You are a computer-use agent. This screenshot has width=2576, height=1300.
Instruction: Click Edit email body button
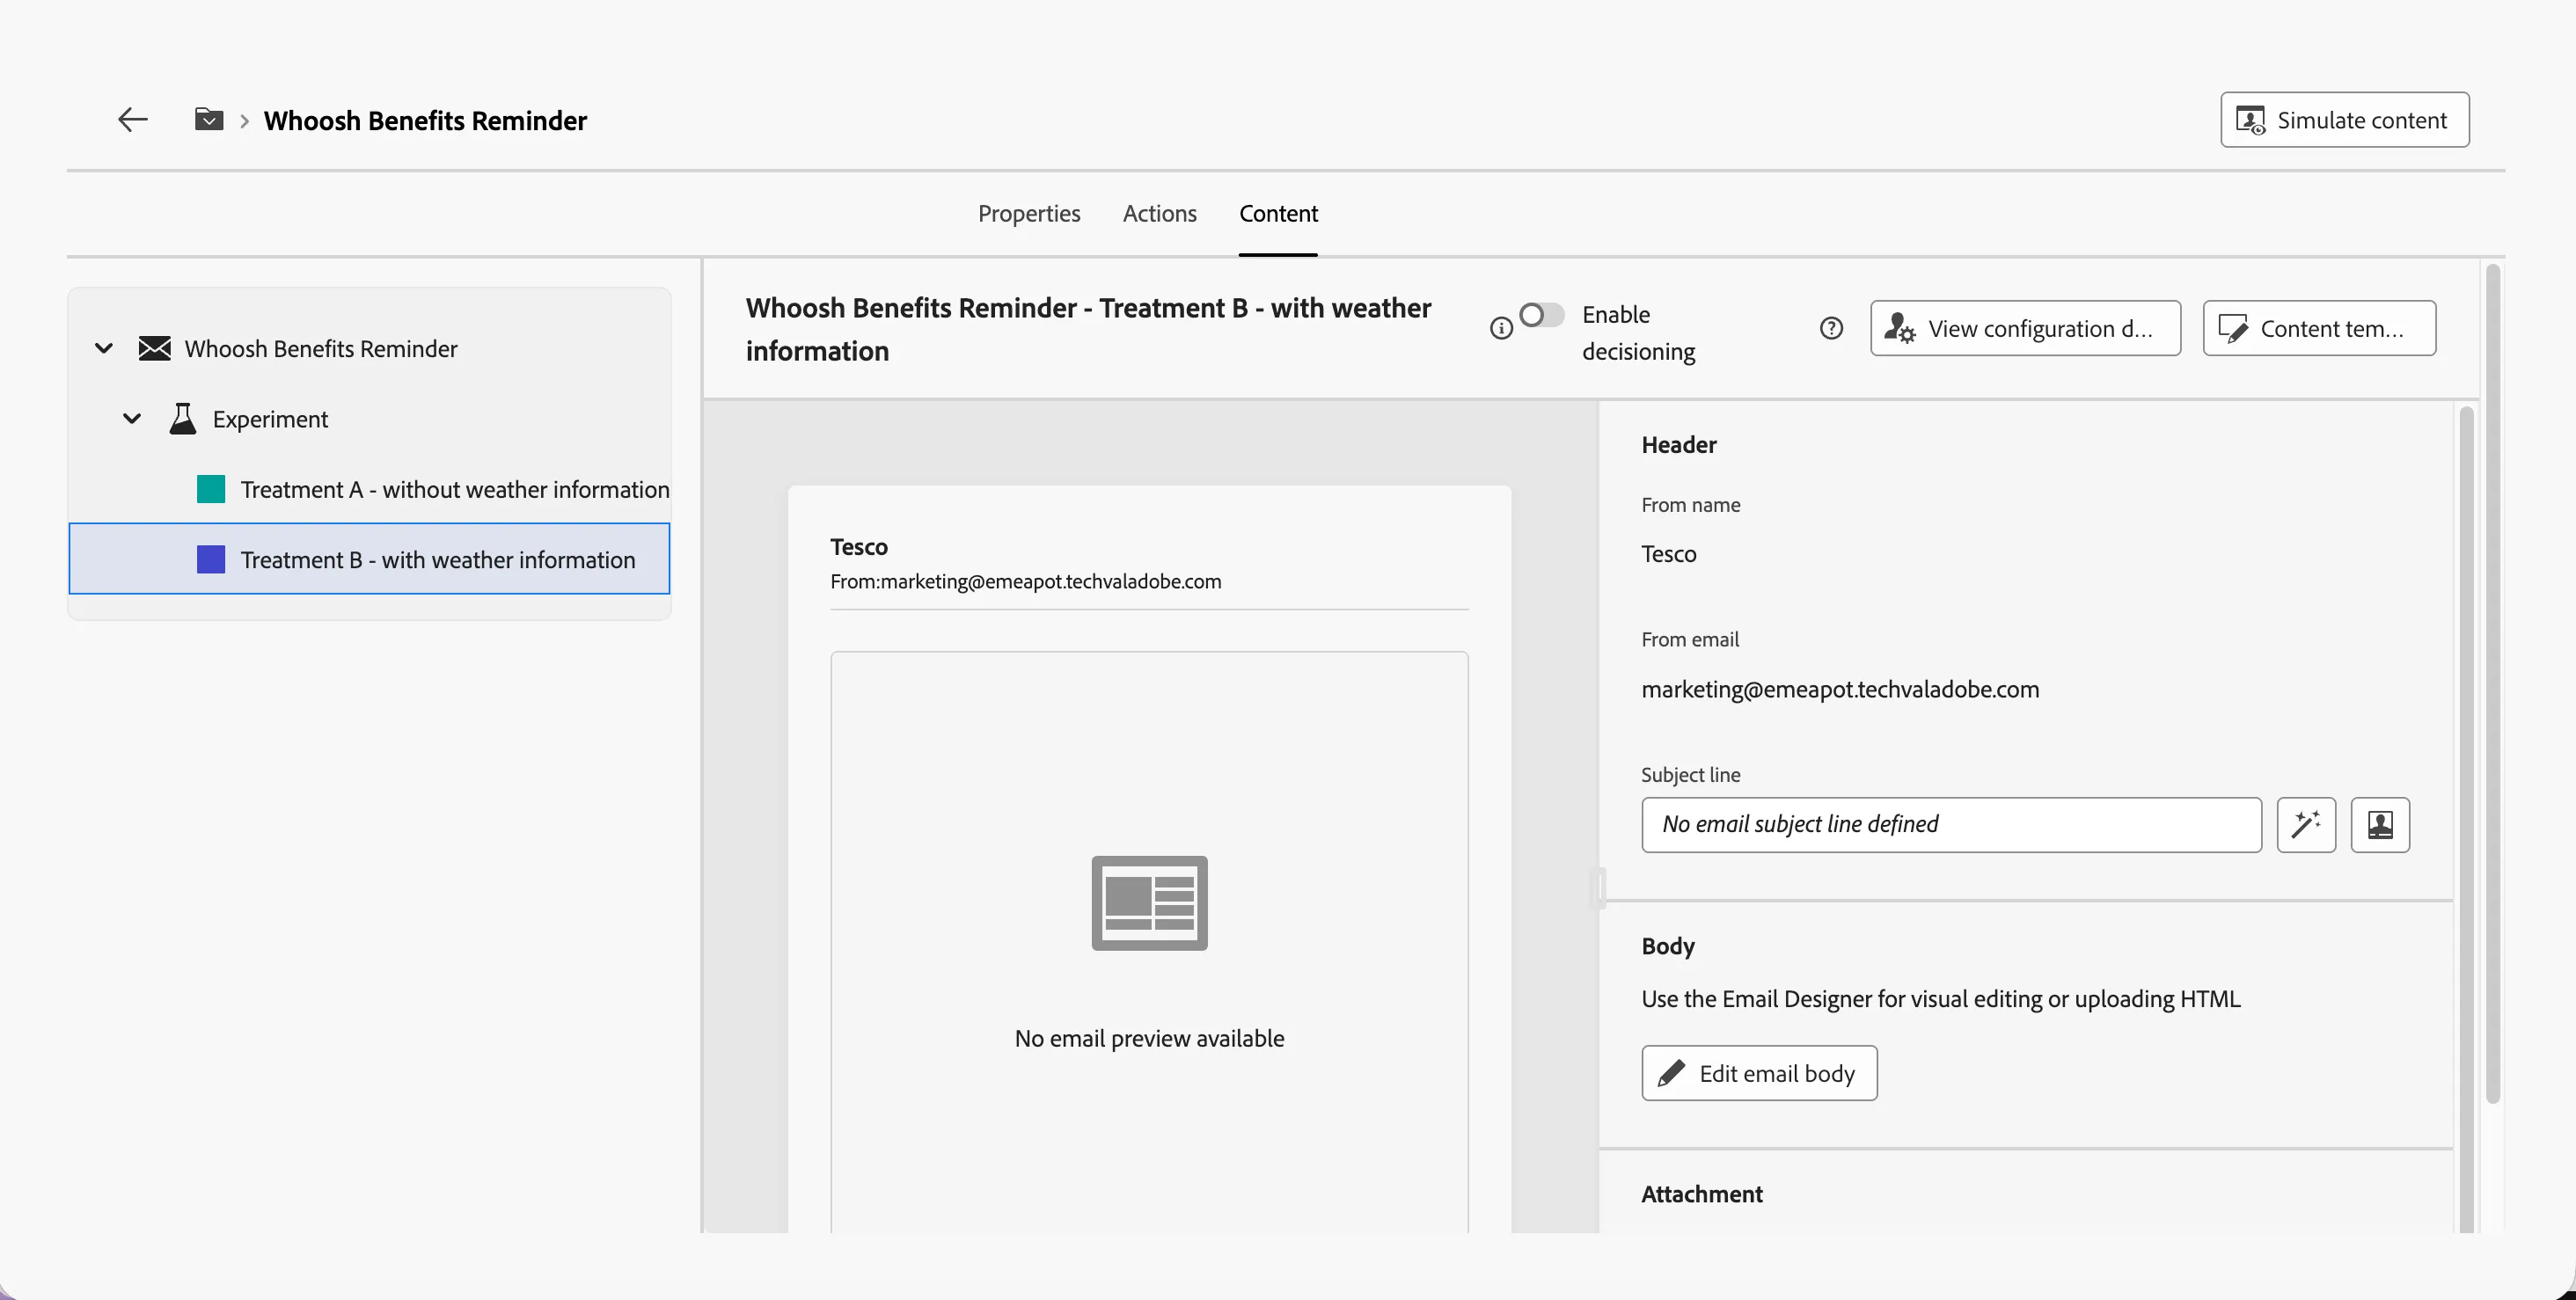[x=1759, y=1073]
